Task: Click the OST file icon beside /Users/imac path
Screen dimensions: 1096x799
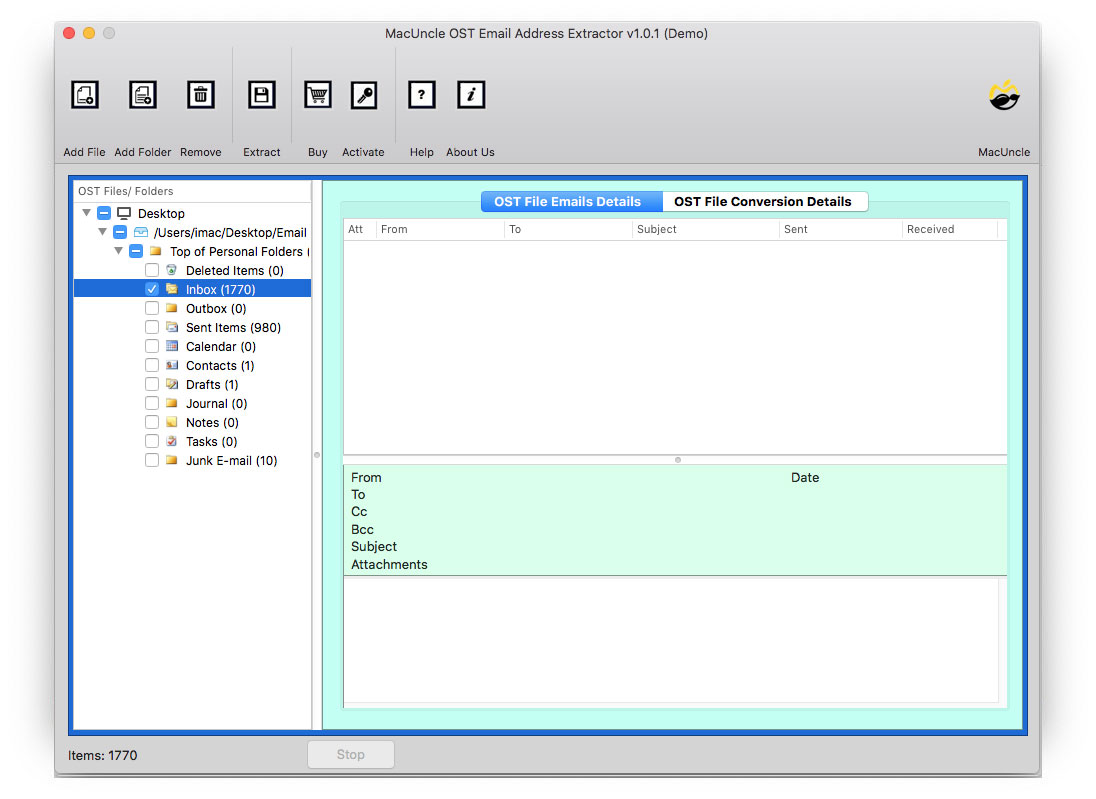Action: 141,232
